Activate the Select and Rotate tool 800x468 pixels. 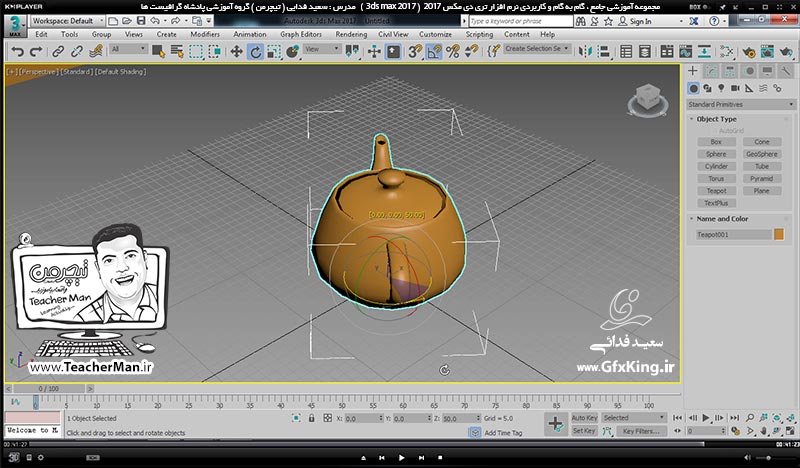click(x=255, y=52)
